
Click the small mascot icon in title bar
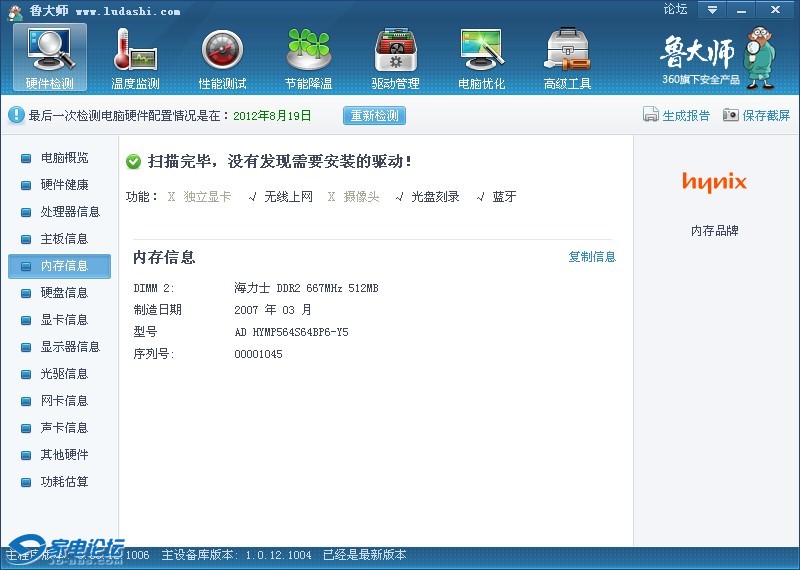[x=16, y=12]
